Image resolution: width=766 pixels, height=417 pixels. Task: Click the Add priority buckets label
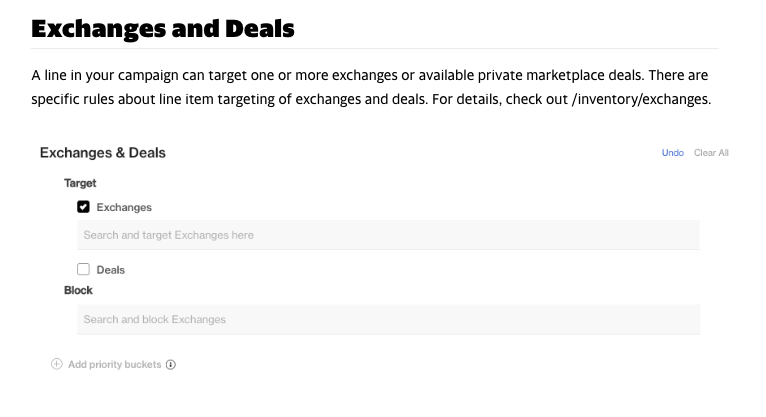(x=114, y=365)
